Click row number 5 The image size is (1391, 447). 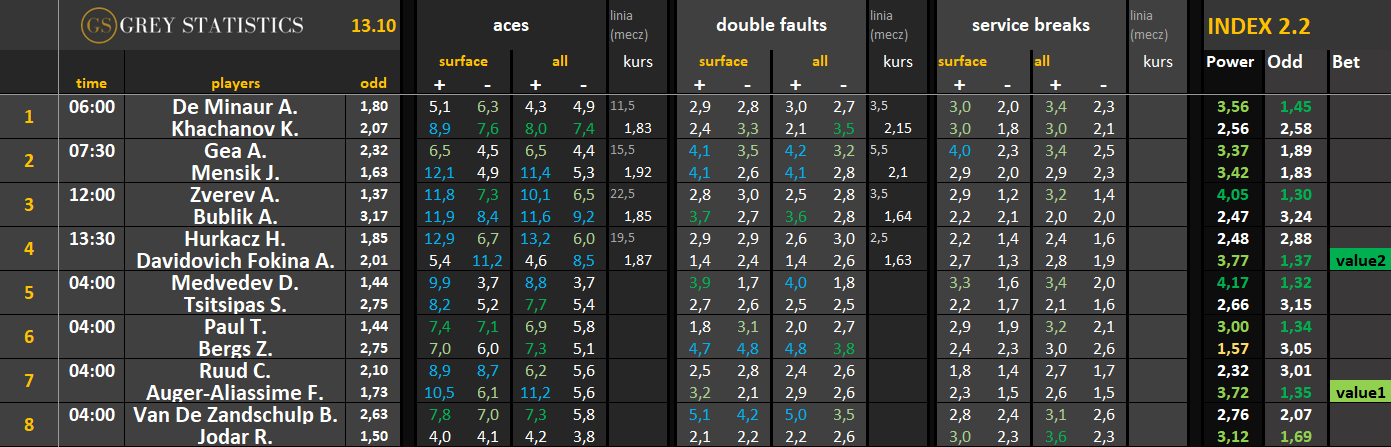pos(29,293)
